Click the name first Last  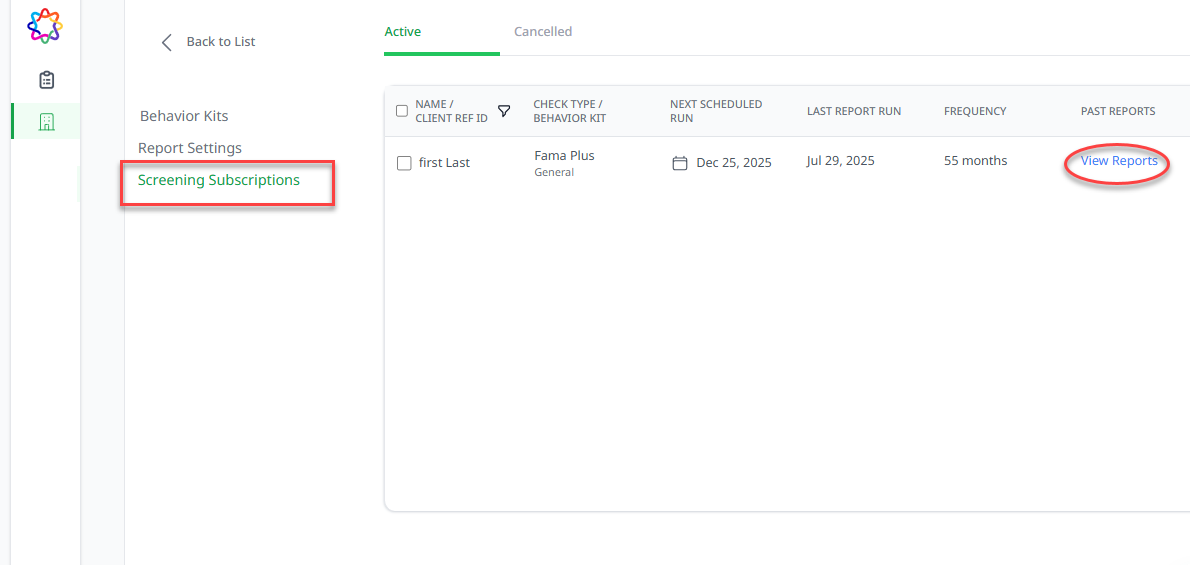[444, 163]
